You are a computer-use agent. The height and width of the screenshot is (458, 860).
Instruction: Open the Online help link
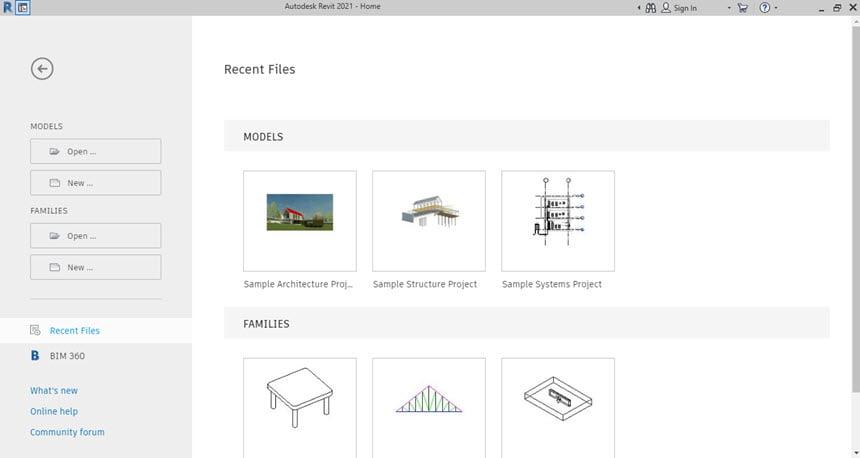(x=54, y=411)
